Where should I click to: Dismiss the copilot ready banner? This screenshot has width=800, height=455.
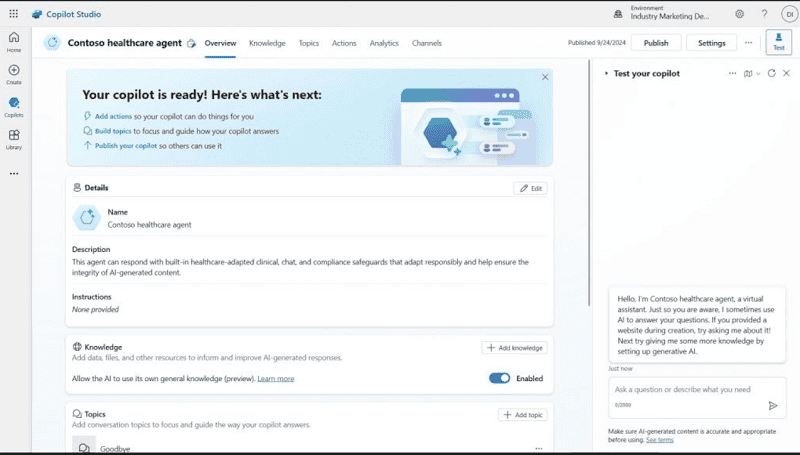pos(545,77)
